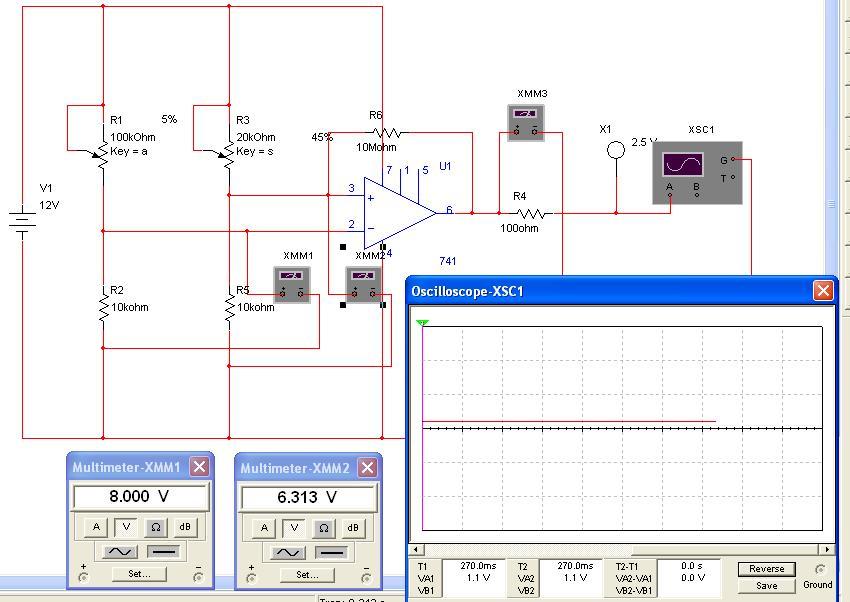Switch Multimeter-XMM1 to voltmeter mode (V)
The width and height of the screenshot is (850, 602).
click(126, 527)
